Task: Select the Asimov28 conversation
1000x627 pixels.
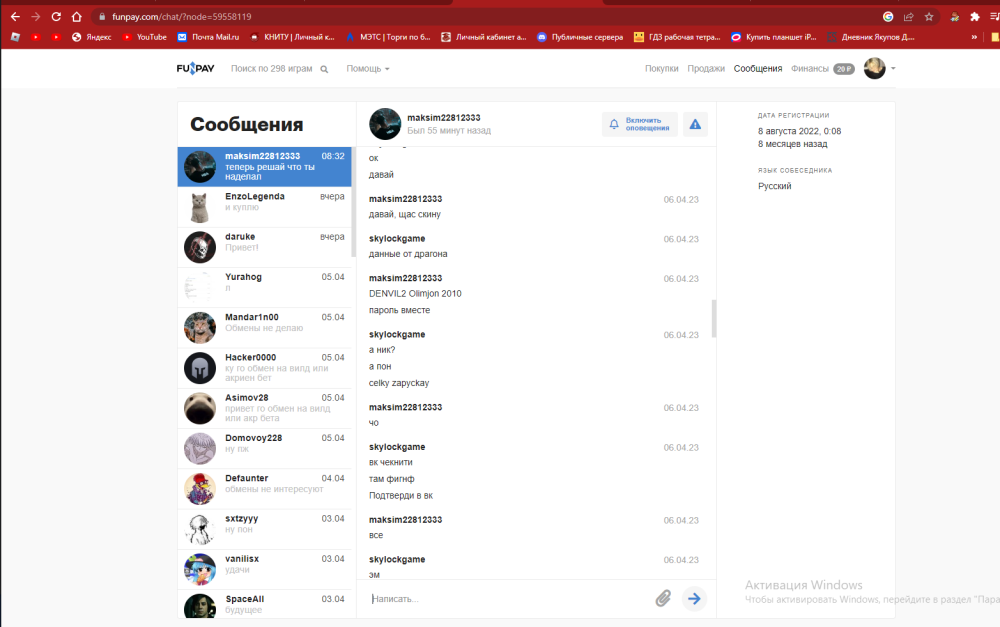Action: (264, 408)
